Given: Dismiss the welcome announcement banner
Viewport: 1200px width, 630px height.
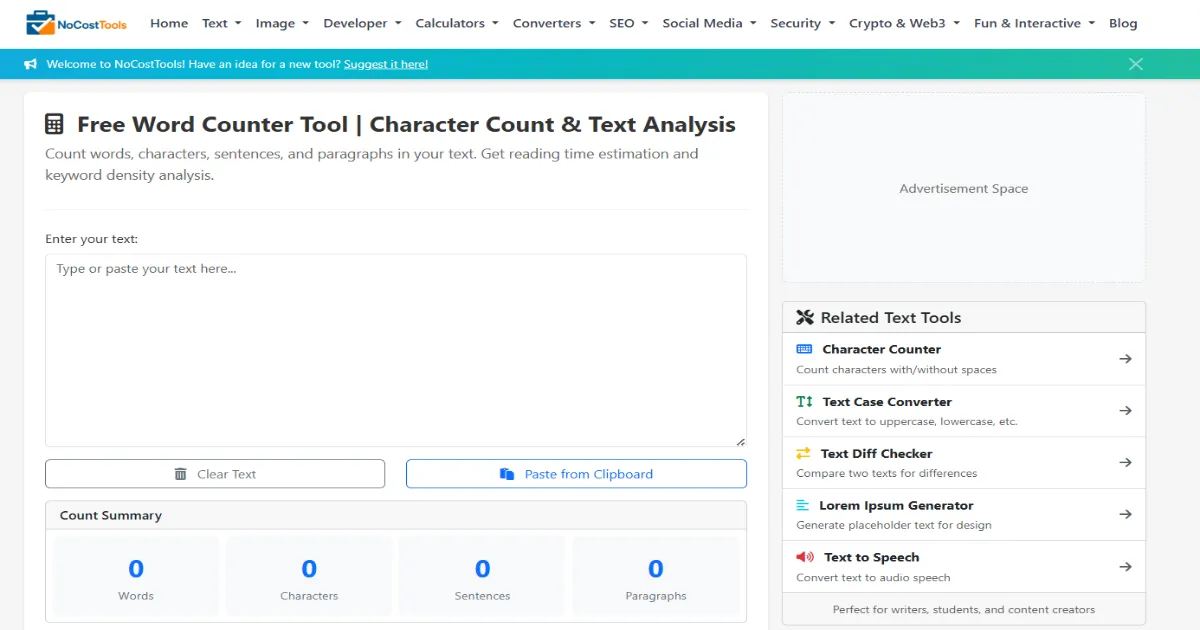Looking at the screenshot, I should [x=1135, y=64].
